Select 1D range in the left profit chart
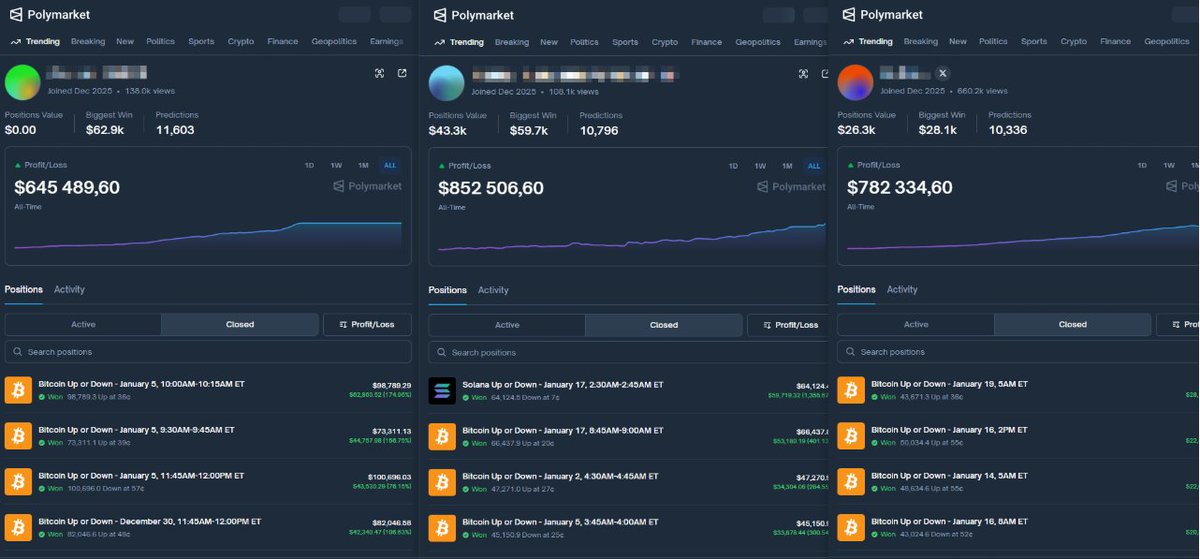 point(309,166)
